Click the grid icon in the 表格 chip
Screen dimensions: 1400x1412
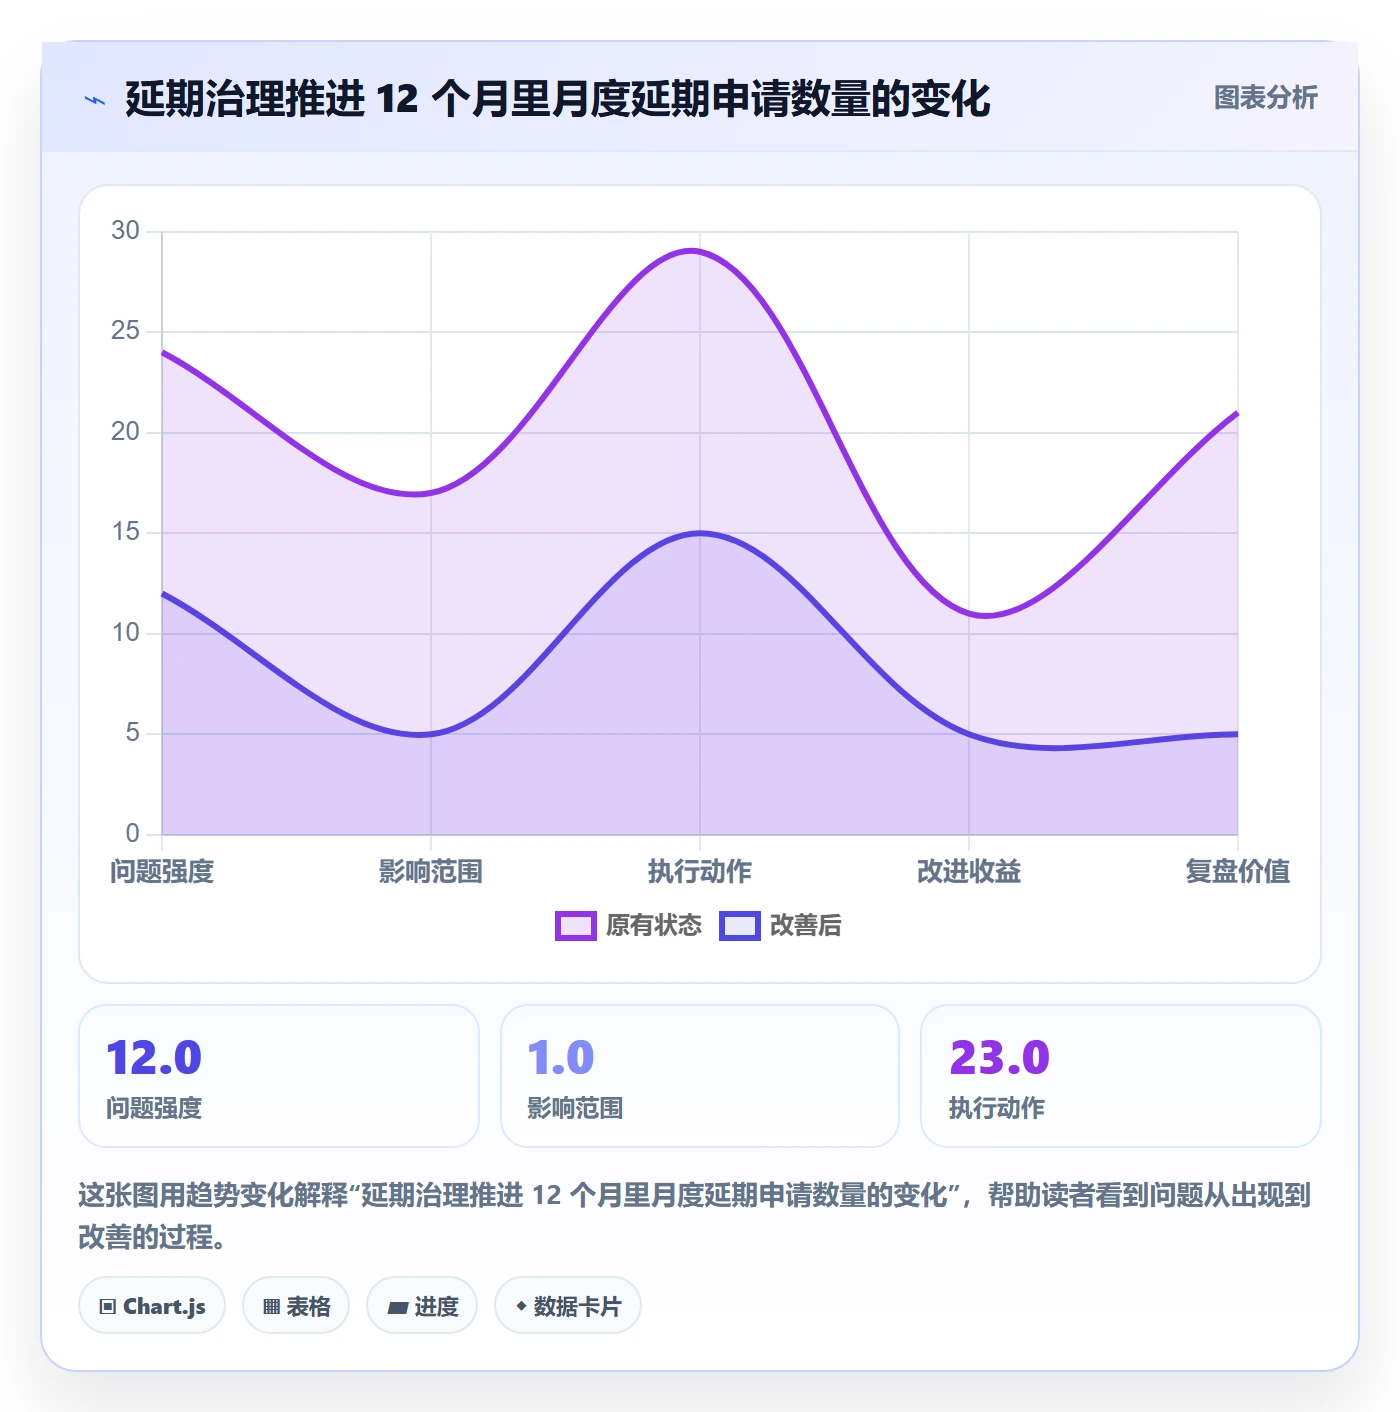271,1306
